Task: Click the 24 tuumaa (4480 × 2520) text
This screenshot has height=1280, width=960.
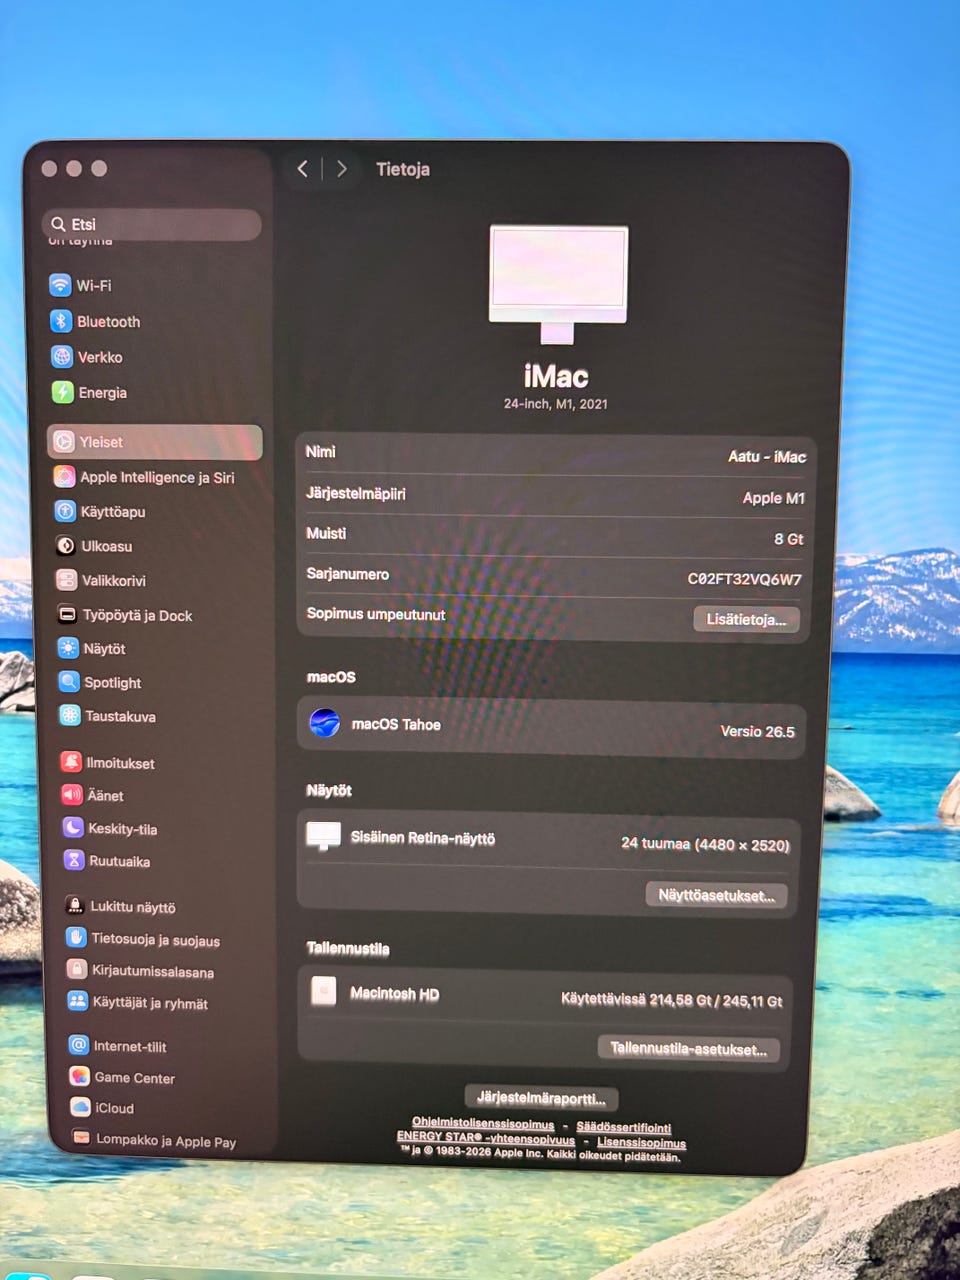Action: point(705,844)
